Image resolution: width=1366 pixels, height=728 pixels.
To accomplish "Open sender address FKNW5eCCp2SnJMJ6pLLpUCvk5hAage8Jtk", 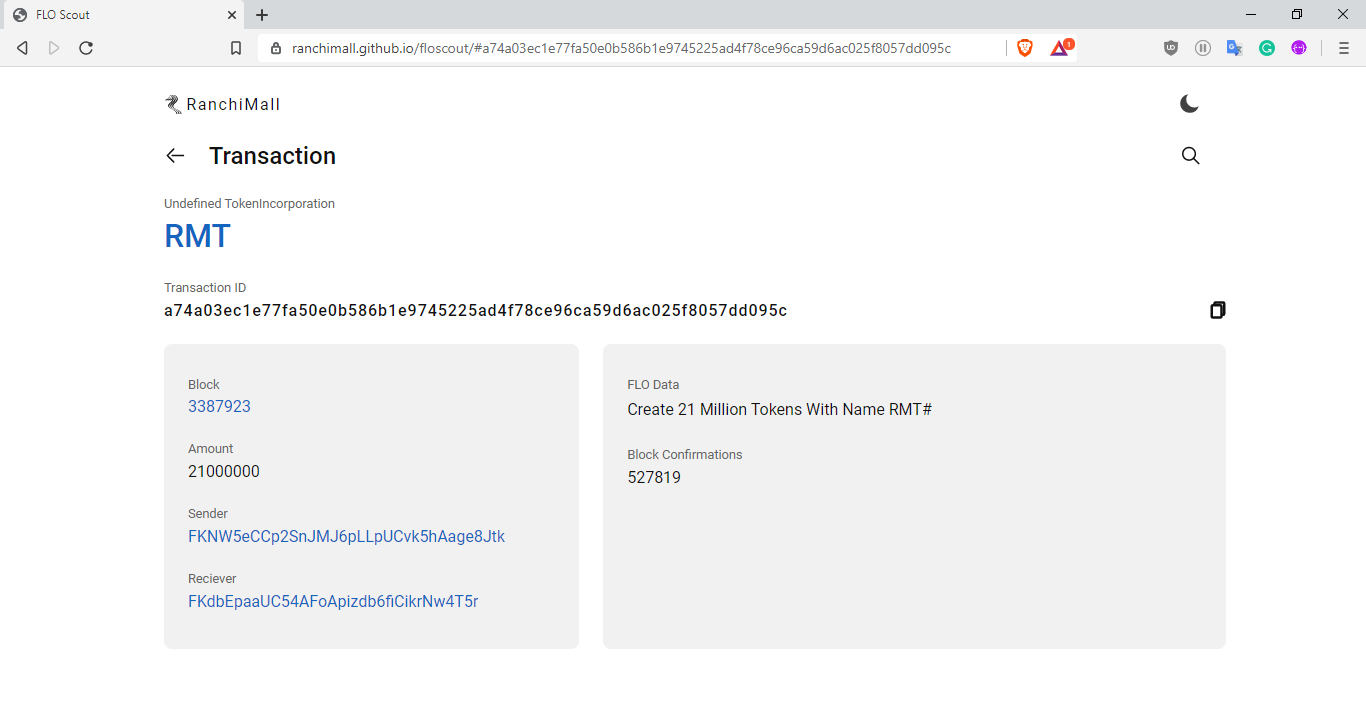I will point(346,537).
